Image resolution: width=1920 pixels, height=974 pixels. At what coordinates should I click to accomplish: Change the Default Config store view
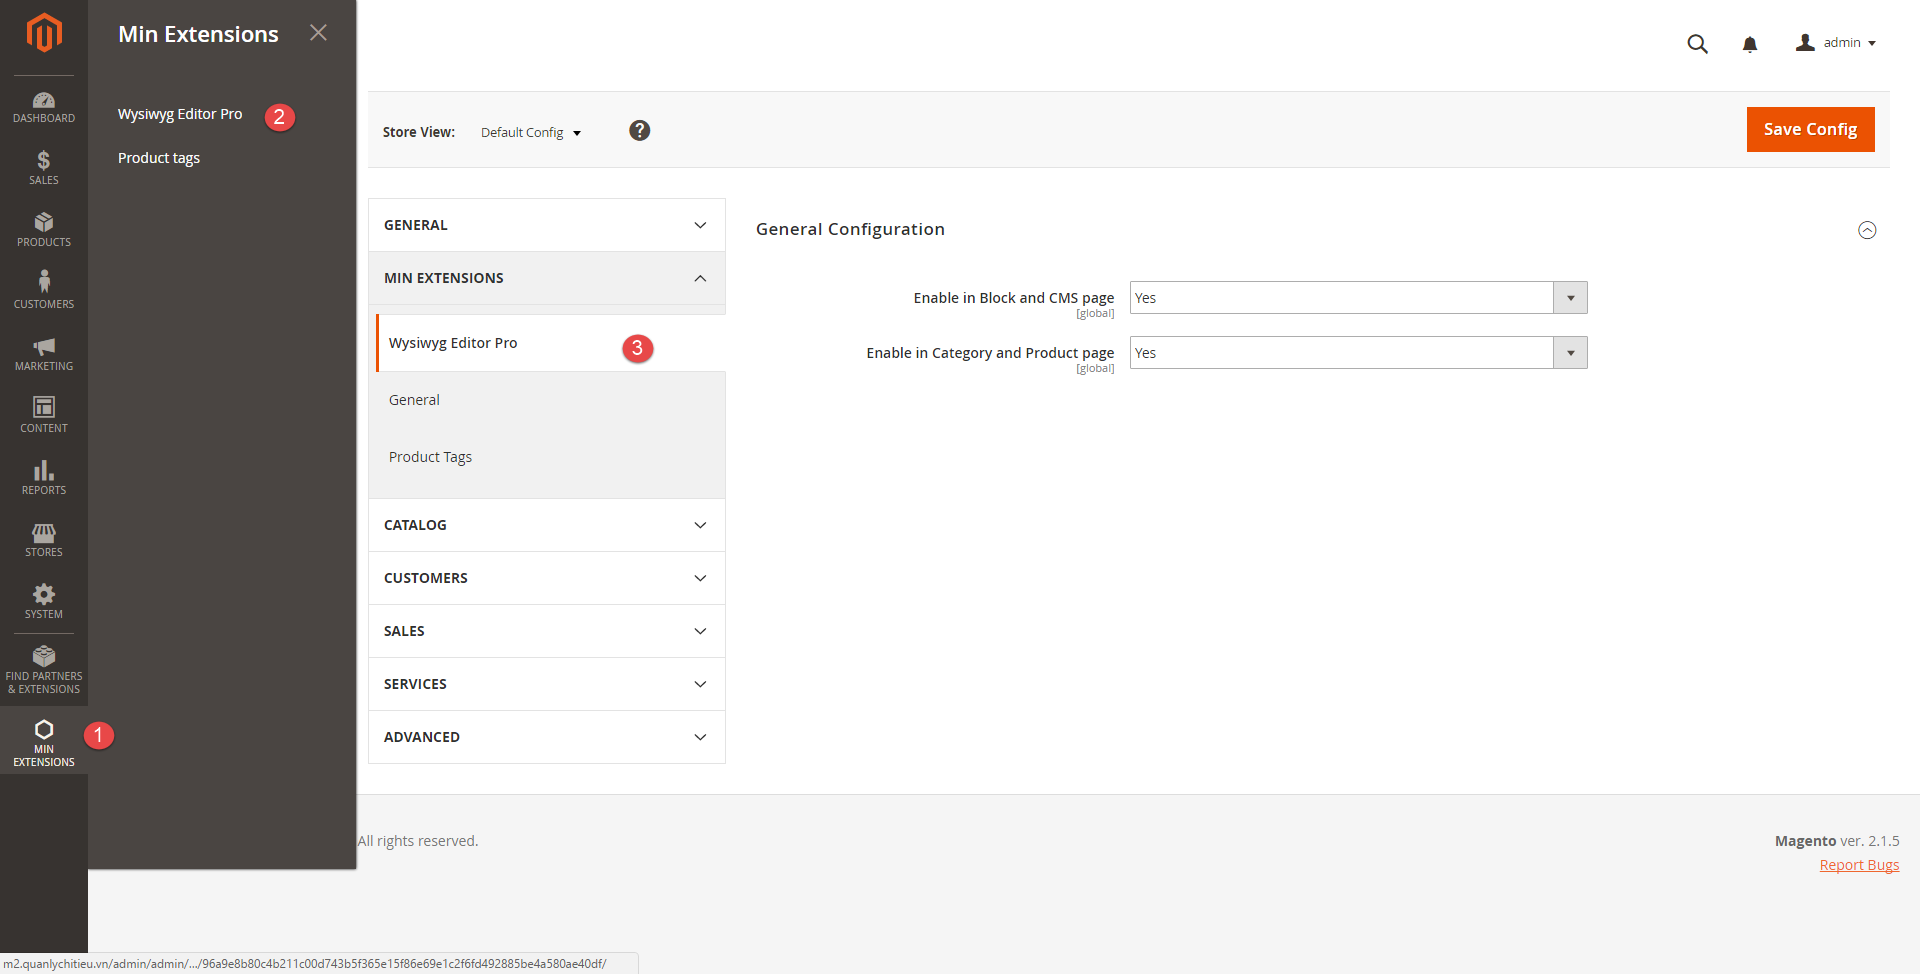click(531, 133)
